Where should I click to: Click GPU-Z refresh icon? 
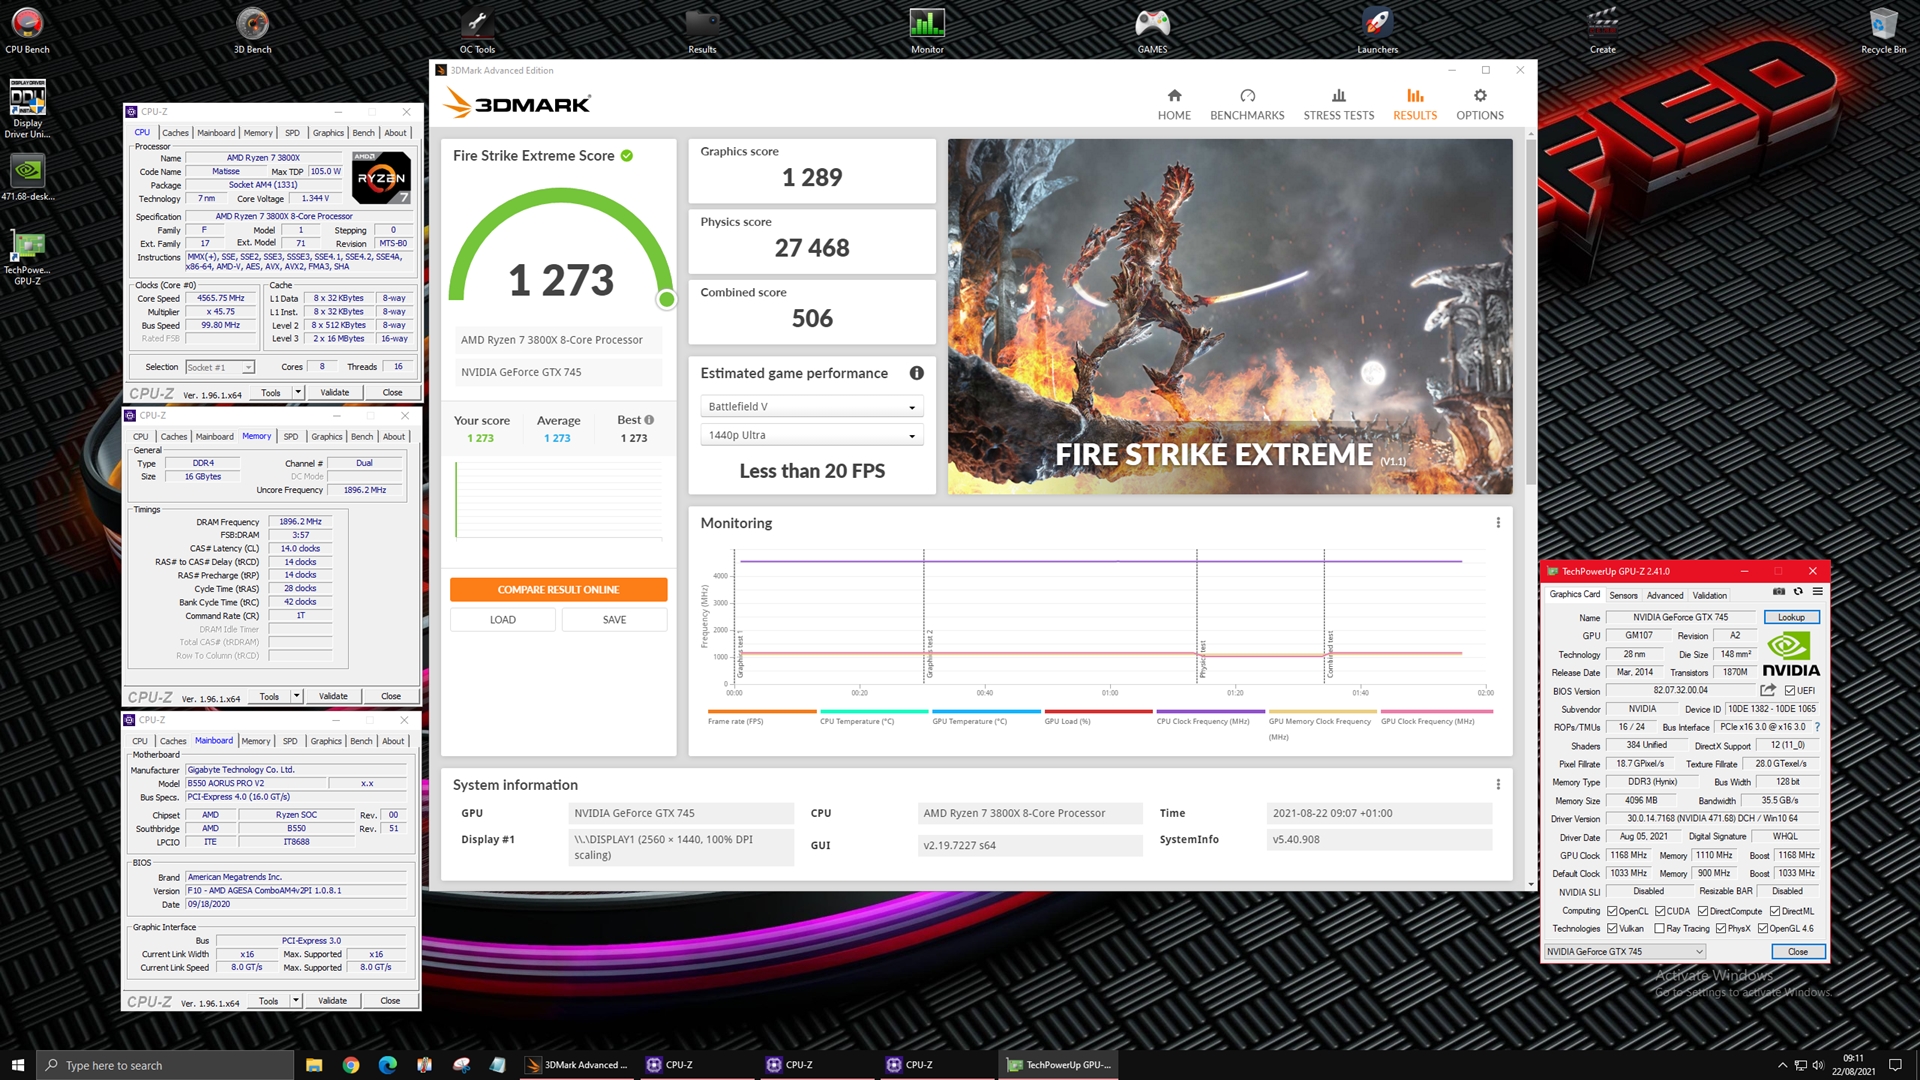pyautogui.click(x=1798, y=592)
